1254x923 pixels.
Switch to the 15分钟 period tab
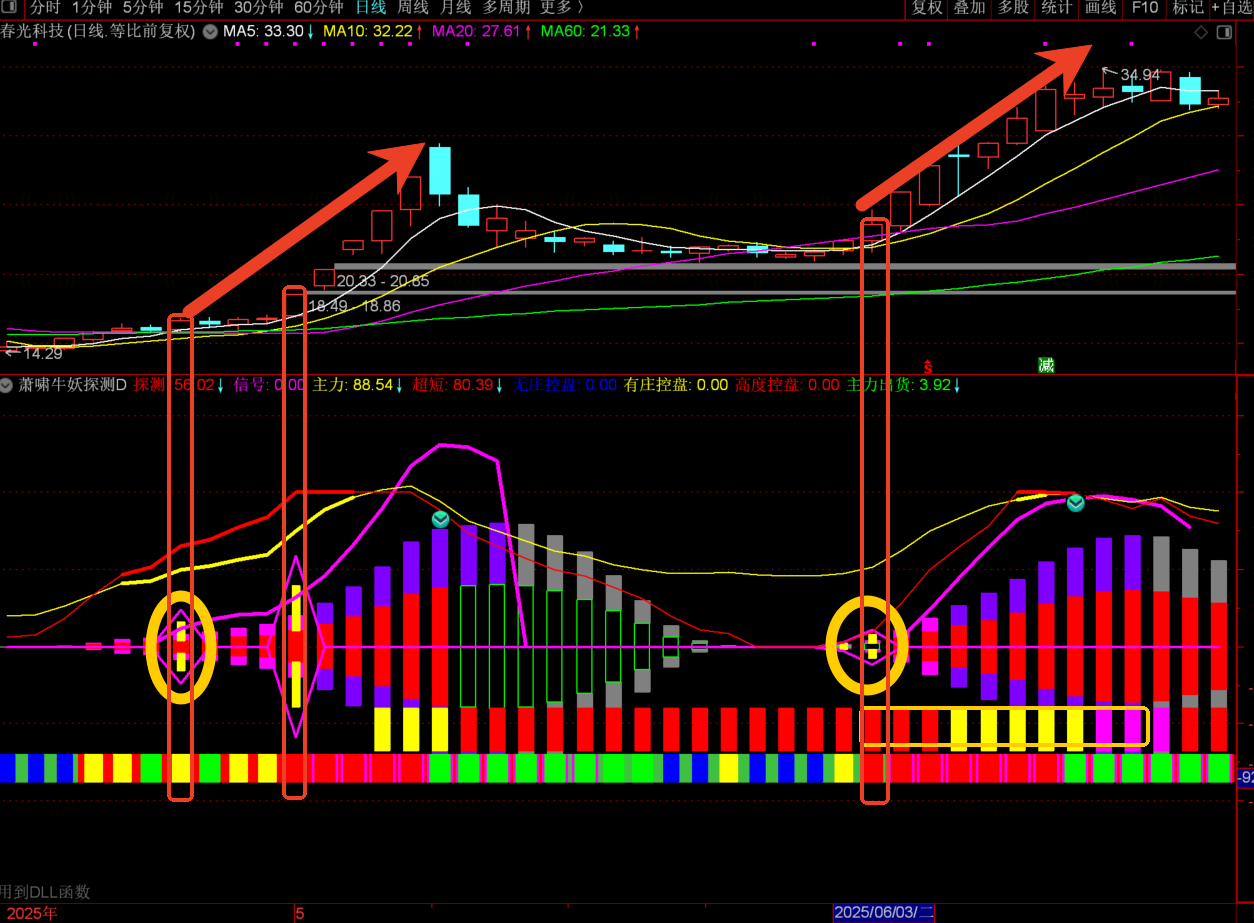(x=199, y=8)
